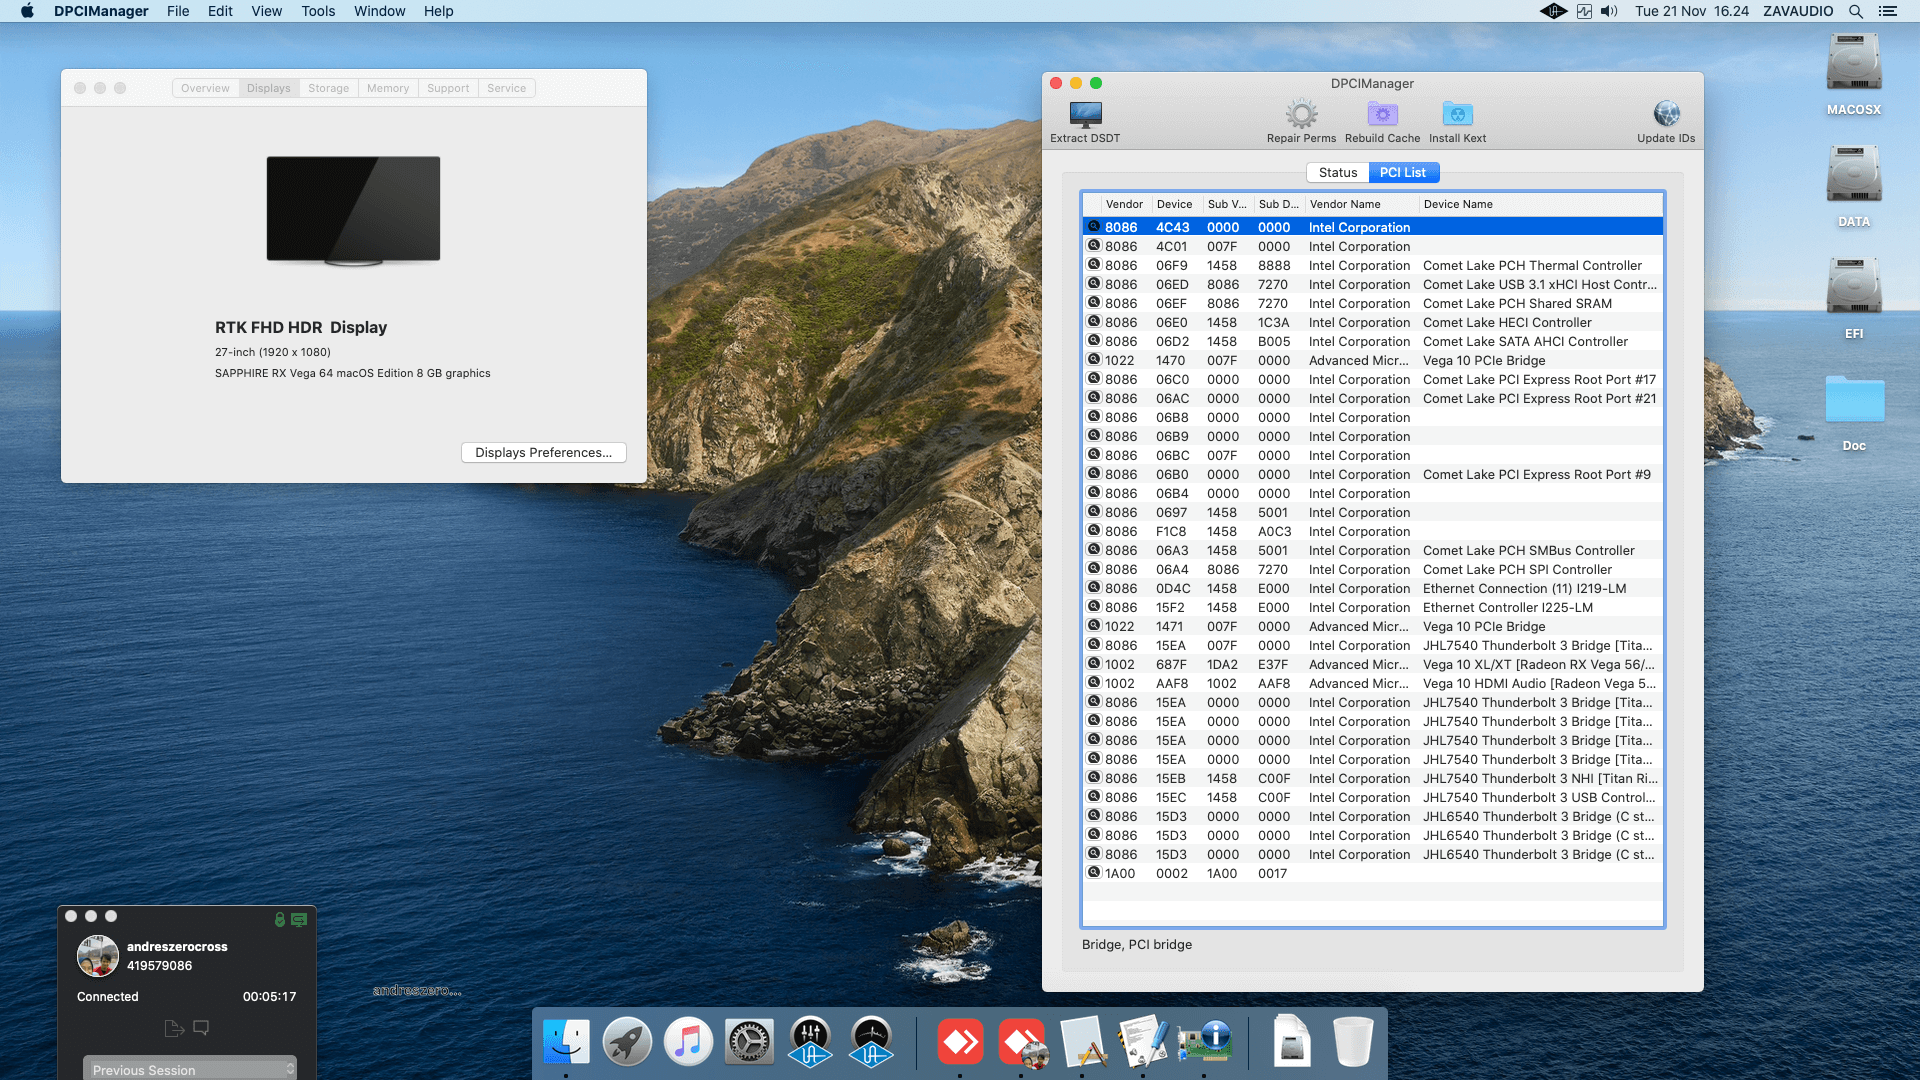The height and width of the screenshot is (1080, 1920).
Task: Open the blueprint-and-pencil app in Dock
Action: 1082,1042
